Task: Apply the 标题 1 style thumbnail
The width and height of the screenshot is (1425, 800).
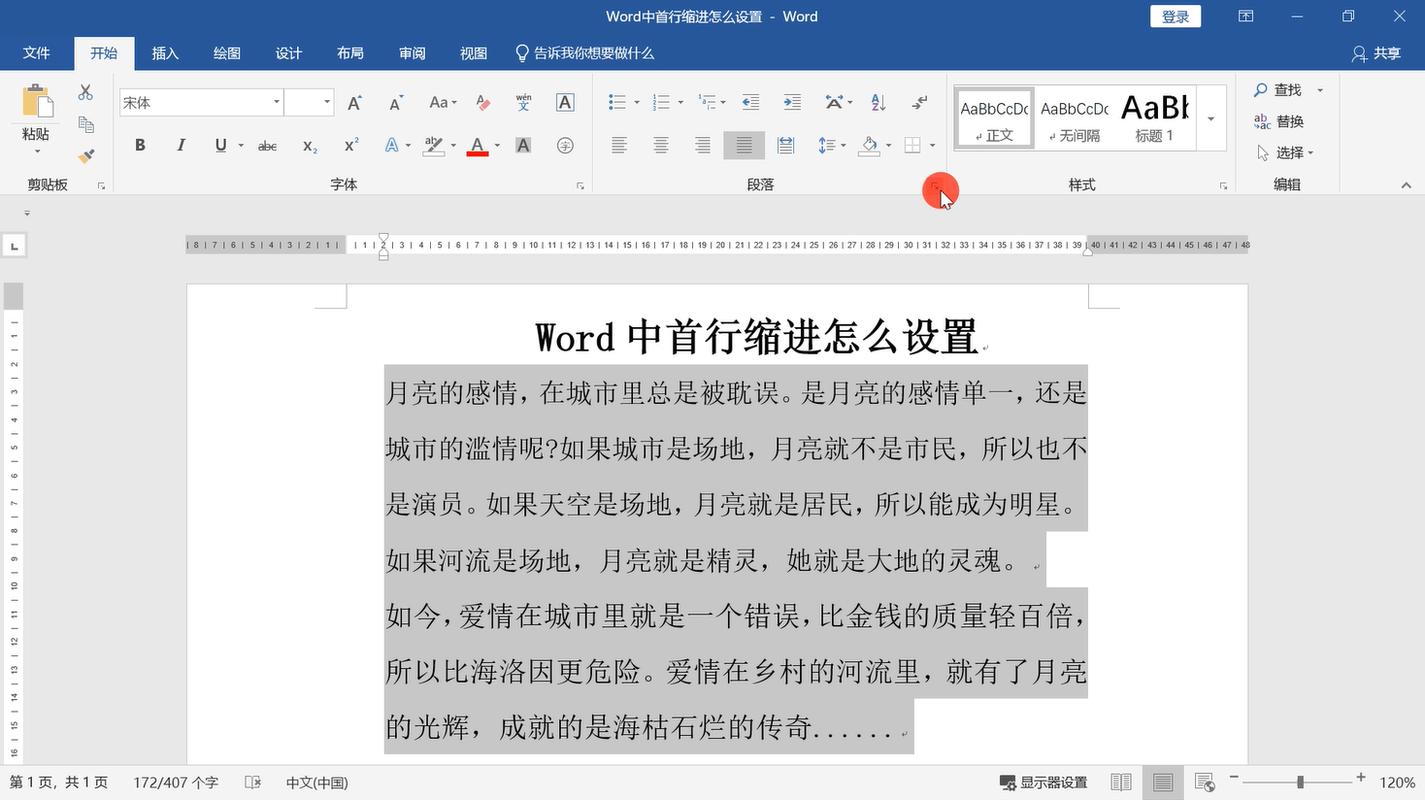Action: click(1155, 117)
